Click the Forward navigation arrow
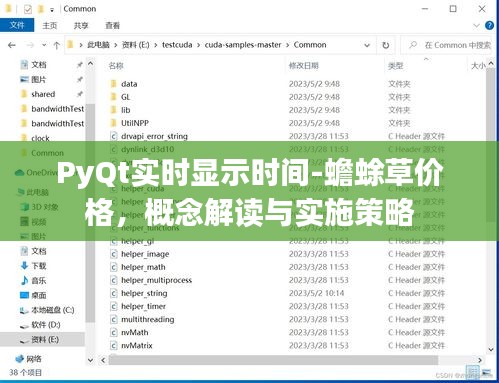 [30, 45]
